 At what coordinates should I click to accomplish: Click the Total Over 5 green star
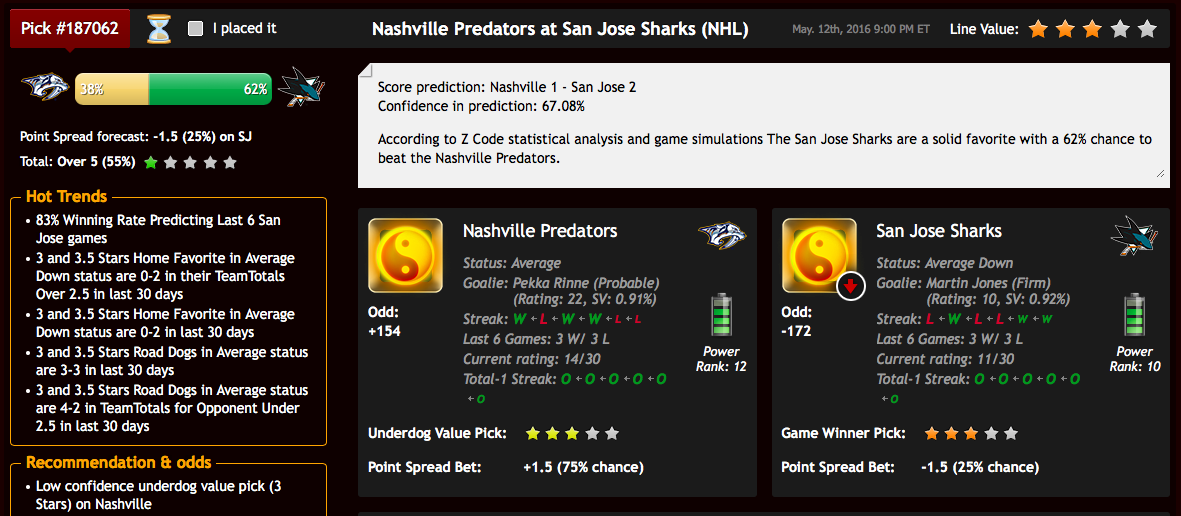tap(151, 162)
